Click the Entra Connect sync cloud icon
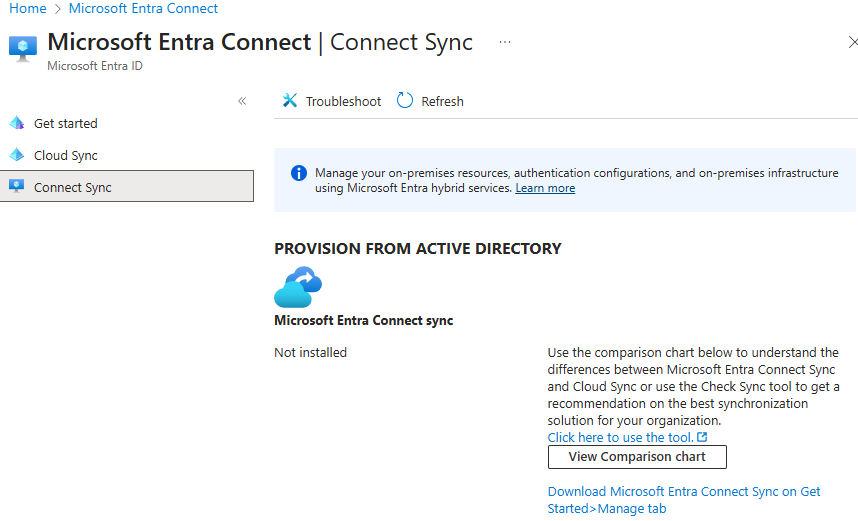 [298, 287]
